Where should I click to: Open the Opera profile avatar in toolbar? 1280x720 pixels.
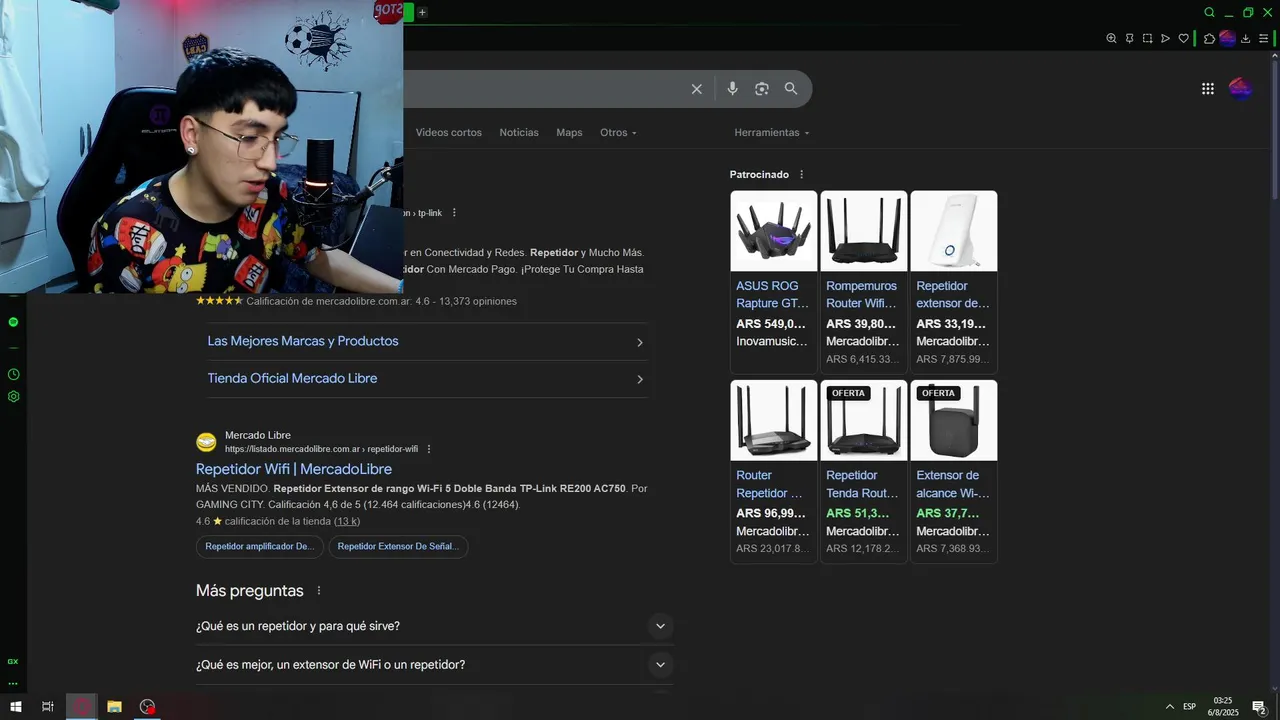pyautogui.click(x=1227, y=38)
